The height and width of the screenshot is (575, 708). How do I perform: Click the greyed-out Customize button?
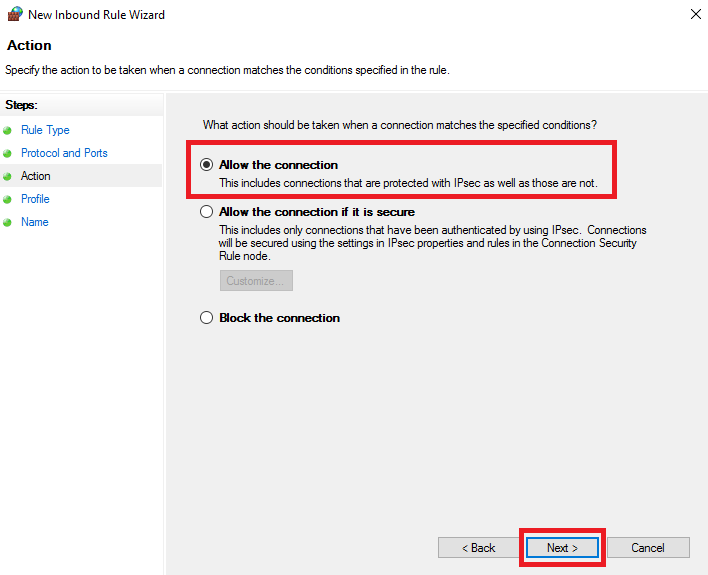(x=256, y=280)
